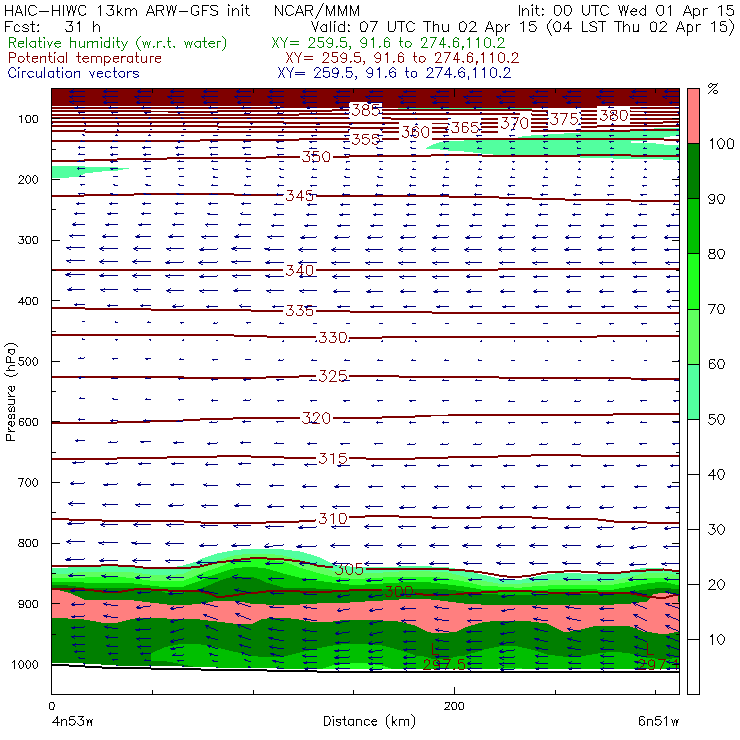Viewport: 740px width, 740px height.
Task: Click the 385 contour label
Action: 366,110
